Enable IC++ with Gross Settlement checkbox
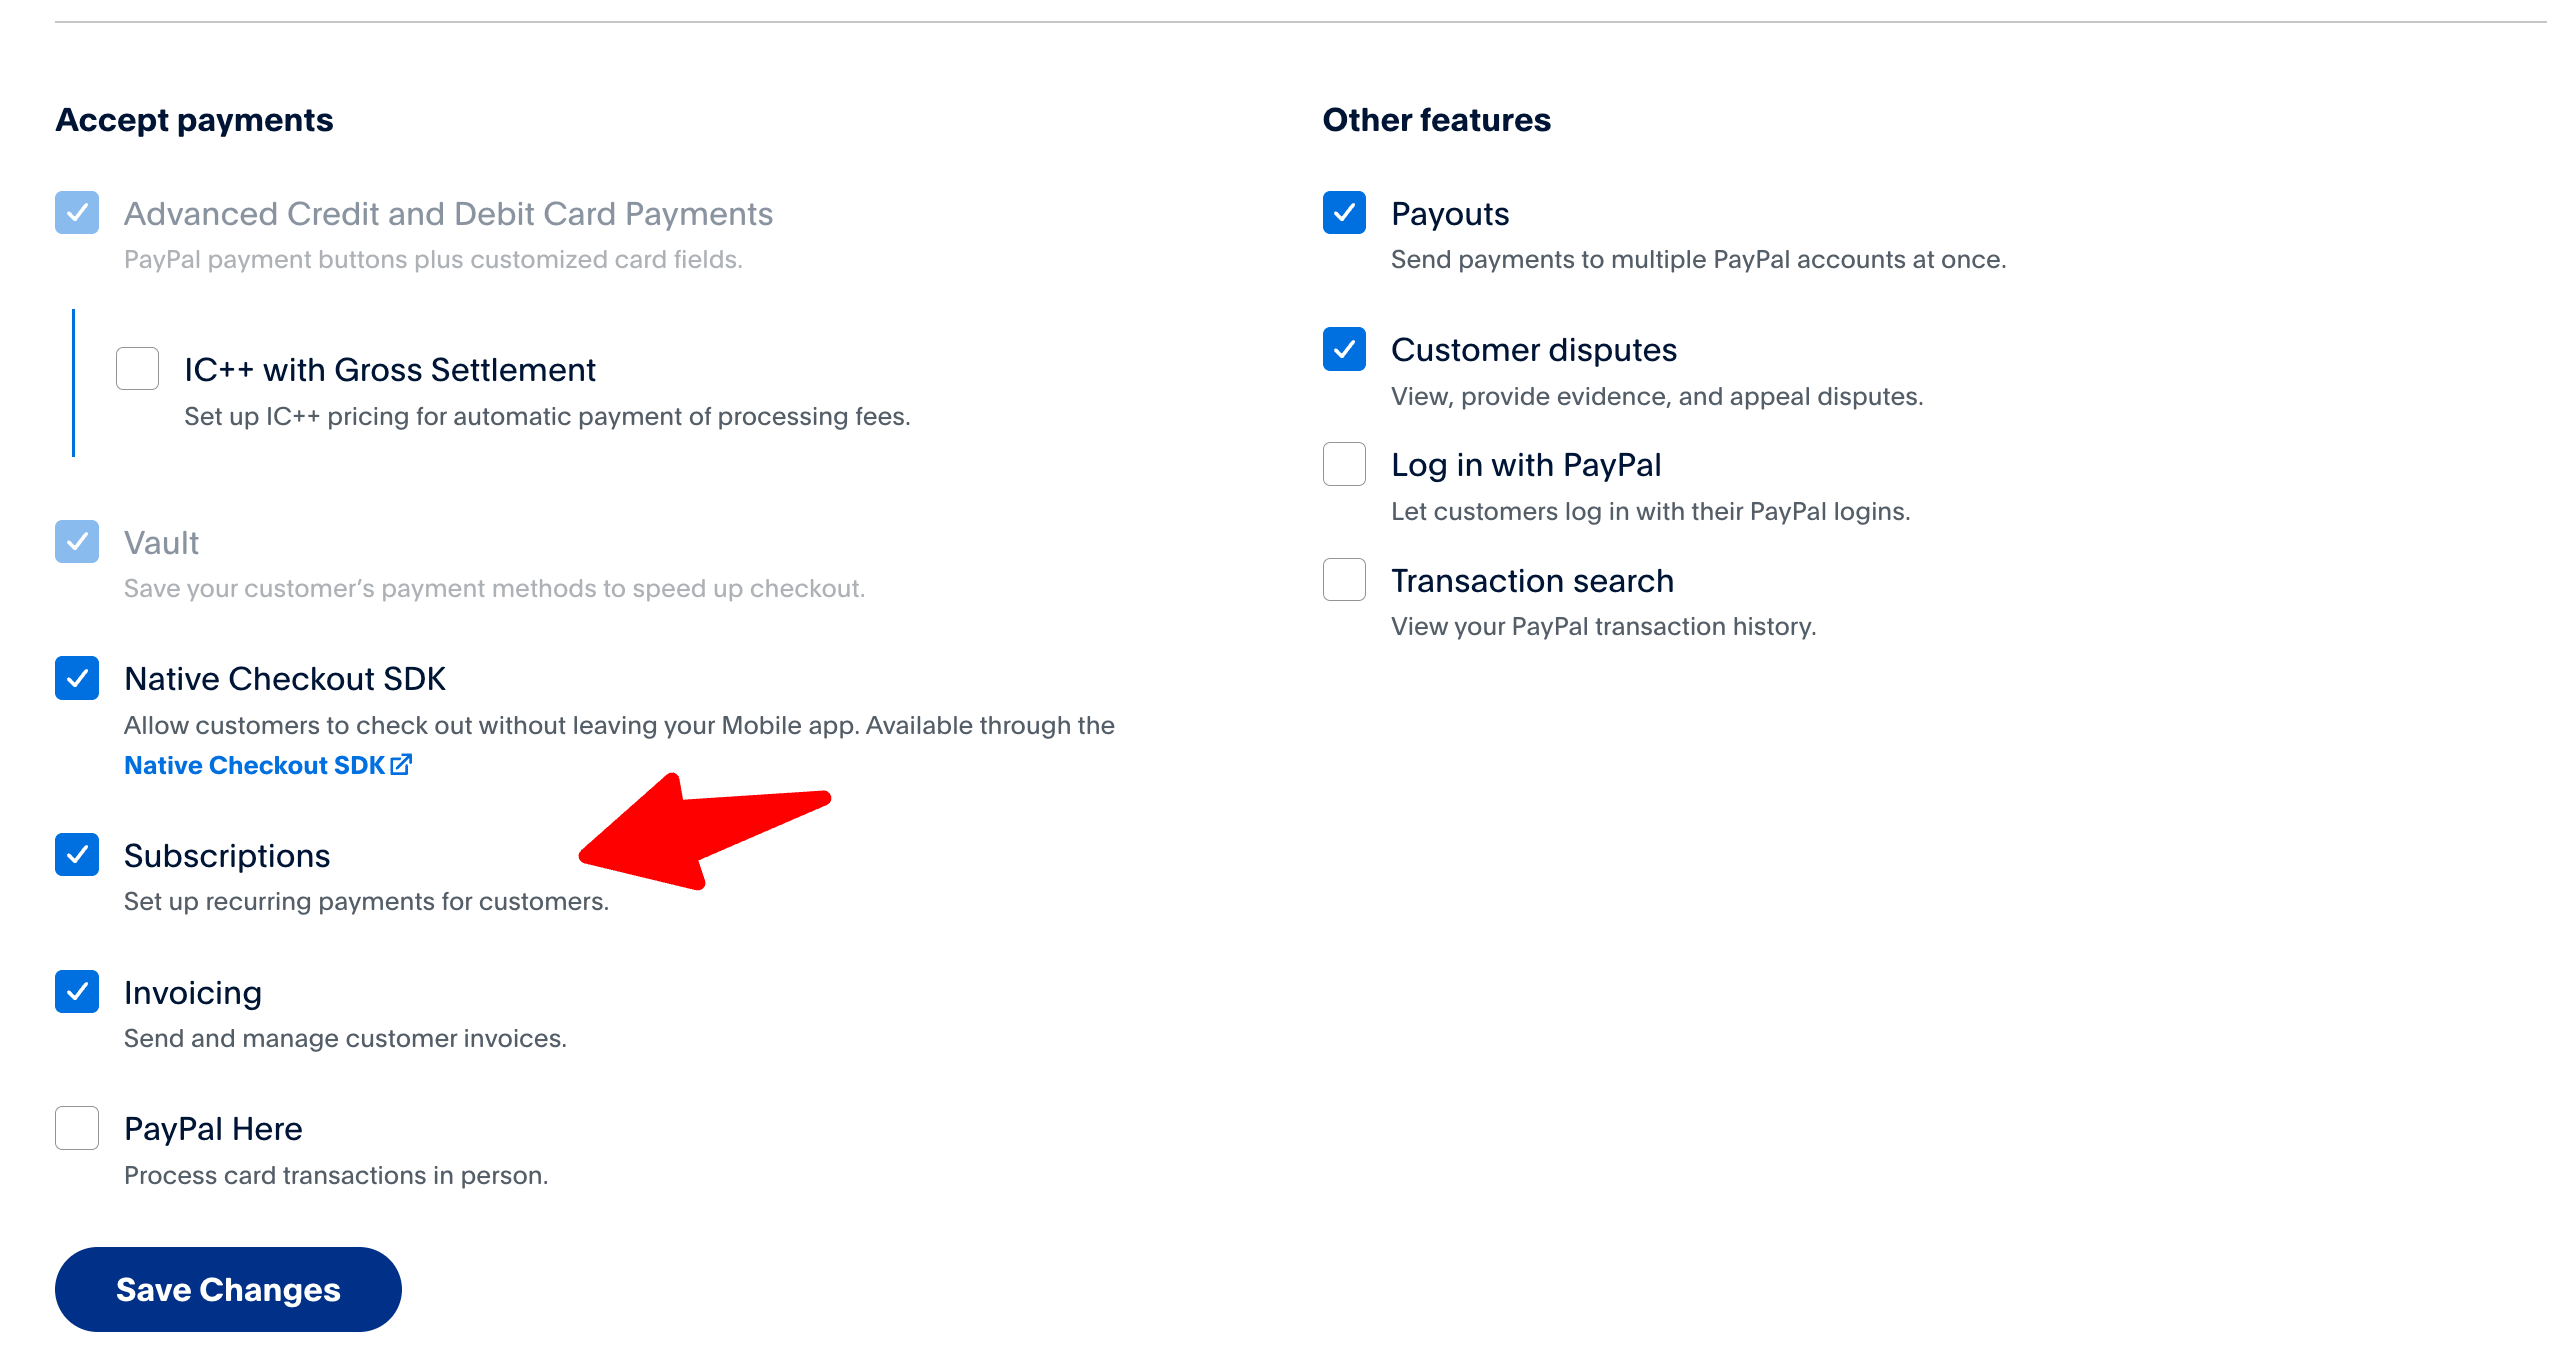This screenshot has height=1360, width=2574. [x=138, y=369]
